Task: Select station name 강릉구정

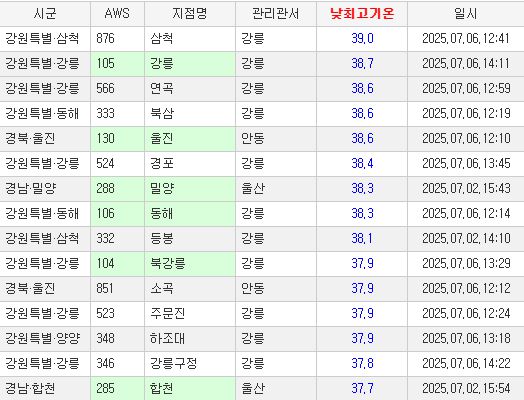Action: 173,364
